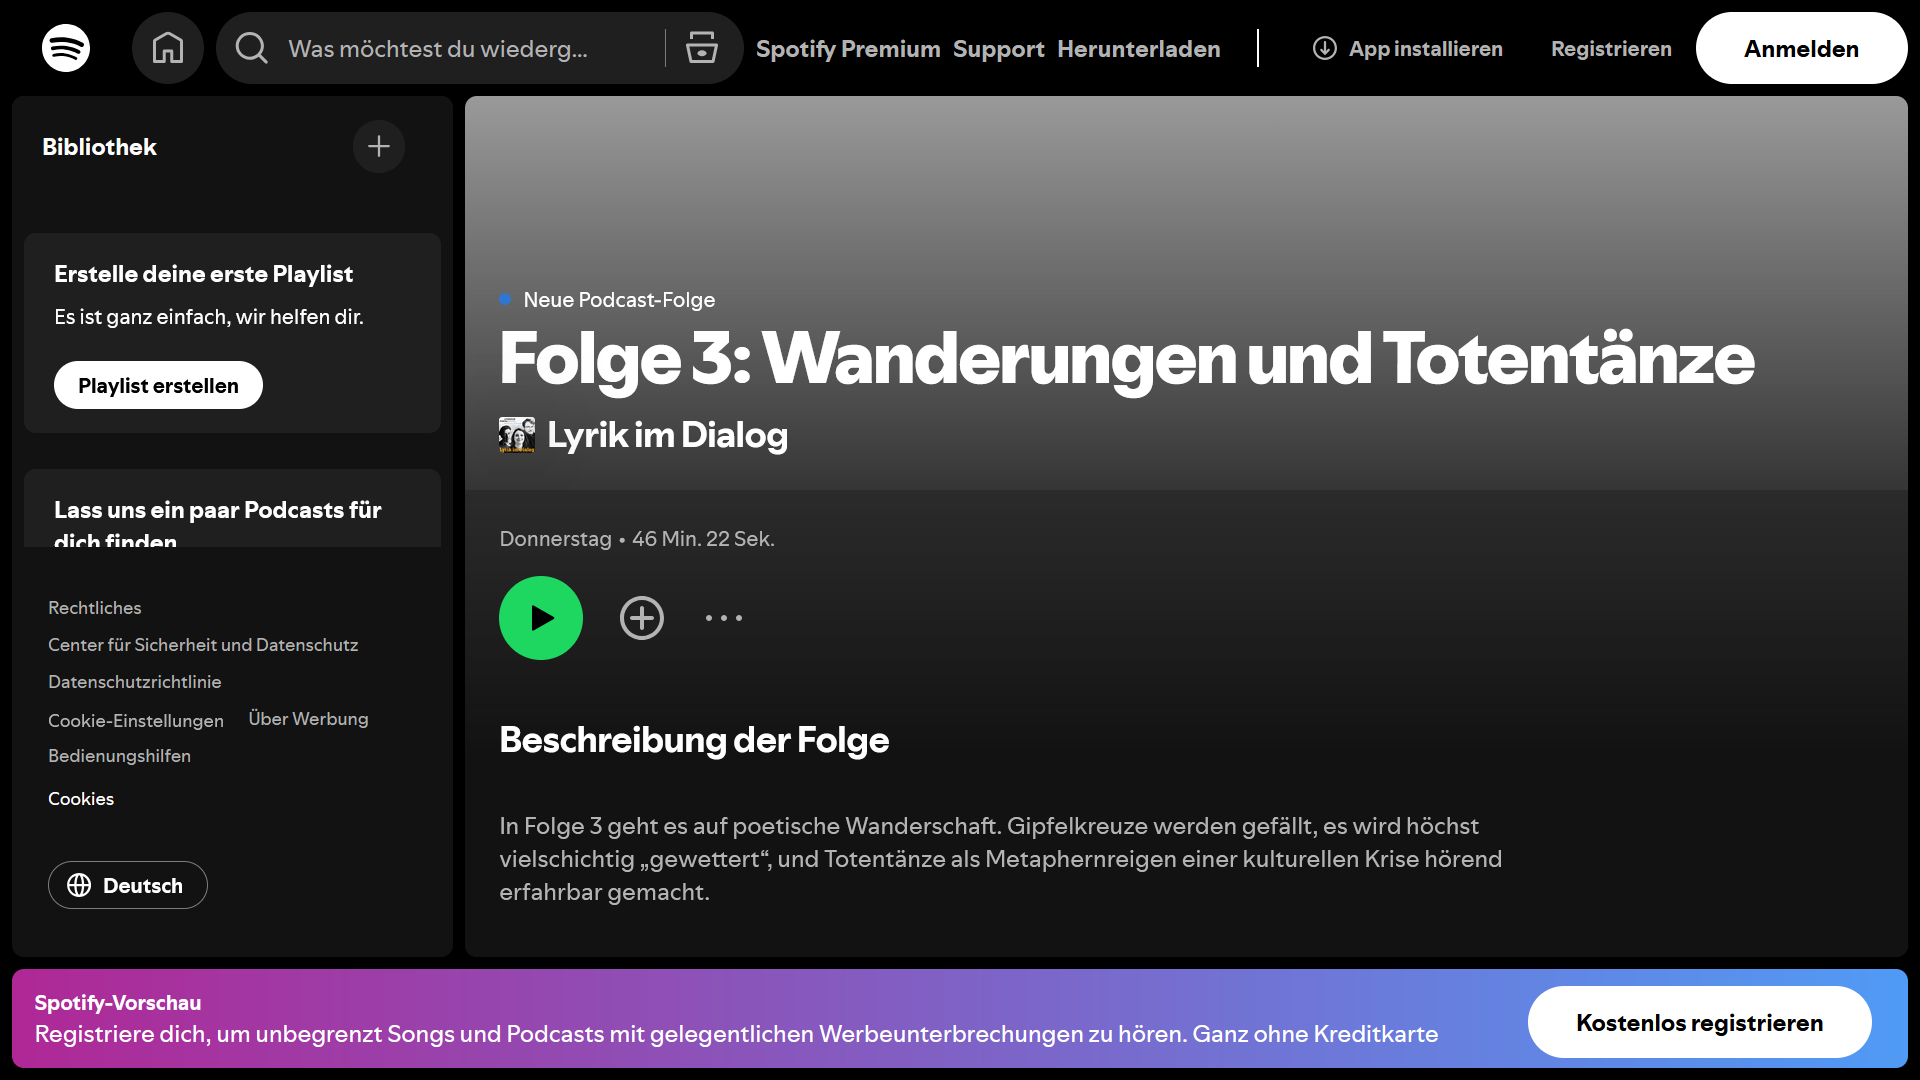Open Spotify Premium menu item
1920x1080 pixels.
point(848,48)
